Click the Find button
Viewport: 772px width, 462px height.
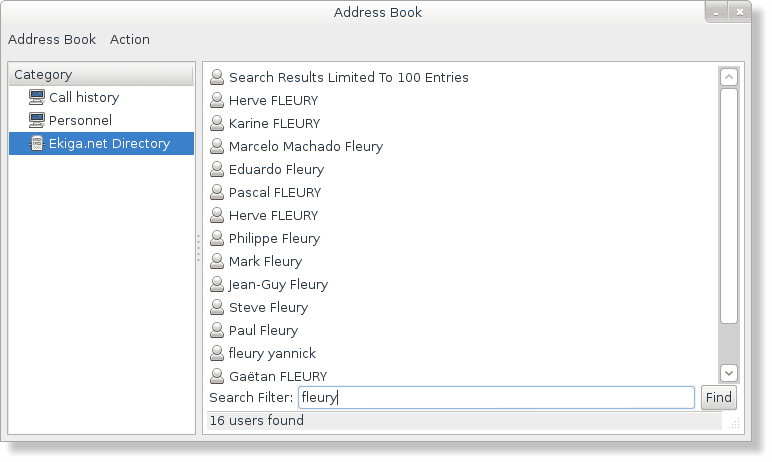(718, 397)
